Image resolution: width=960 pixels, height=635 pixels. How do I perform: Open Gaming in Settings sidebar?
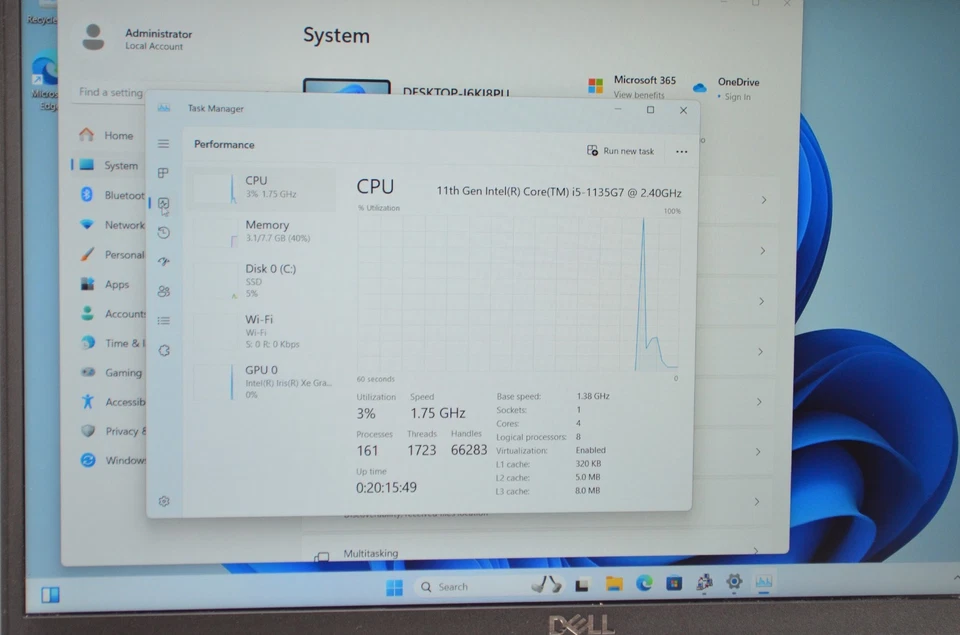click(110, 372)
